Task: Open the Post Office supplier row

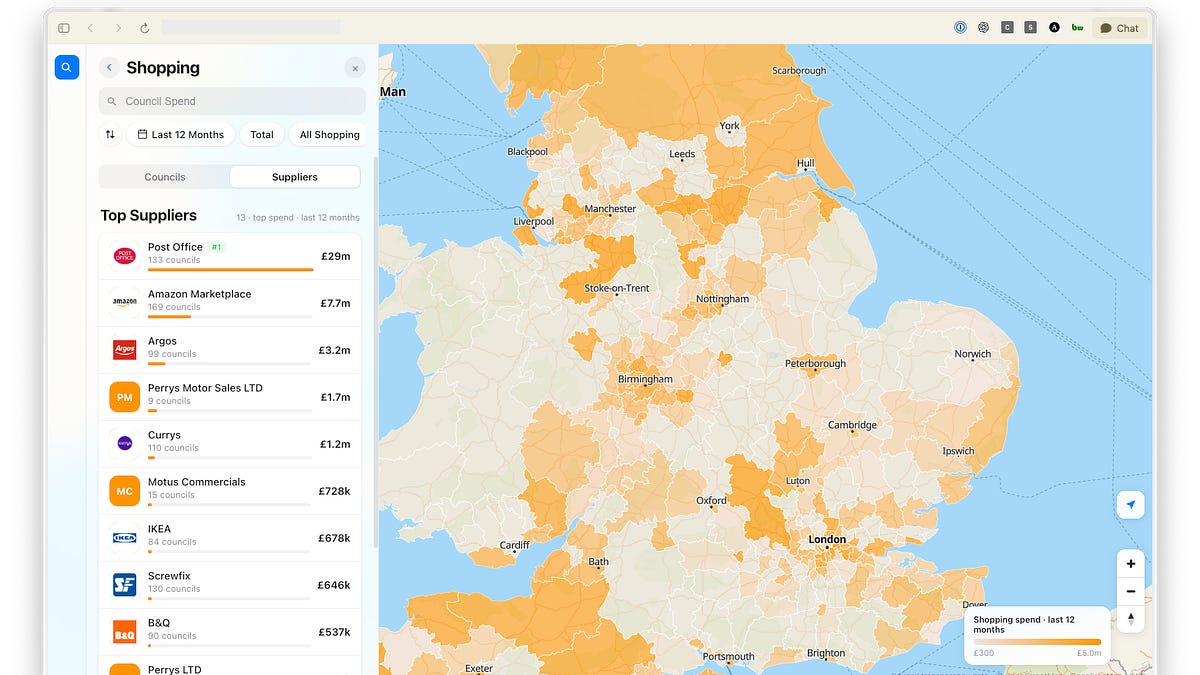Action: click(x=230, y=256)
